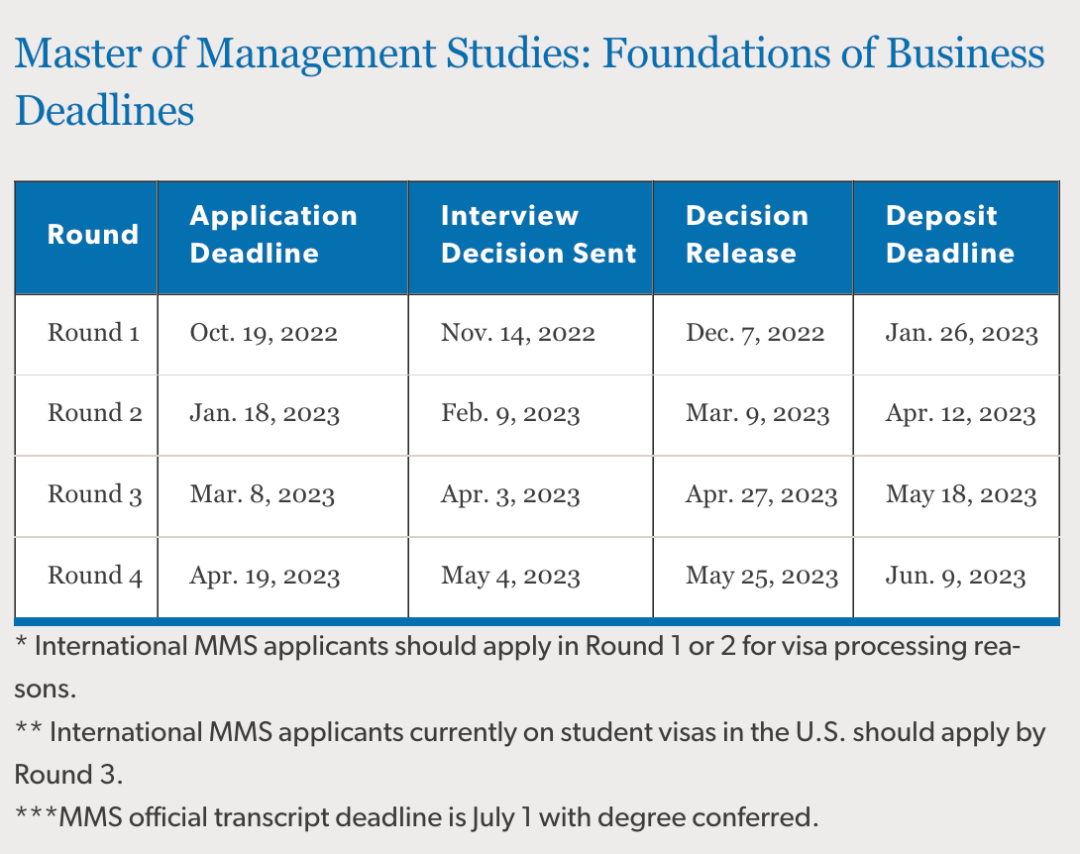Click the visa processing footnote text
The width and height of the screenshot is (1080, 854).
point(517,667)
